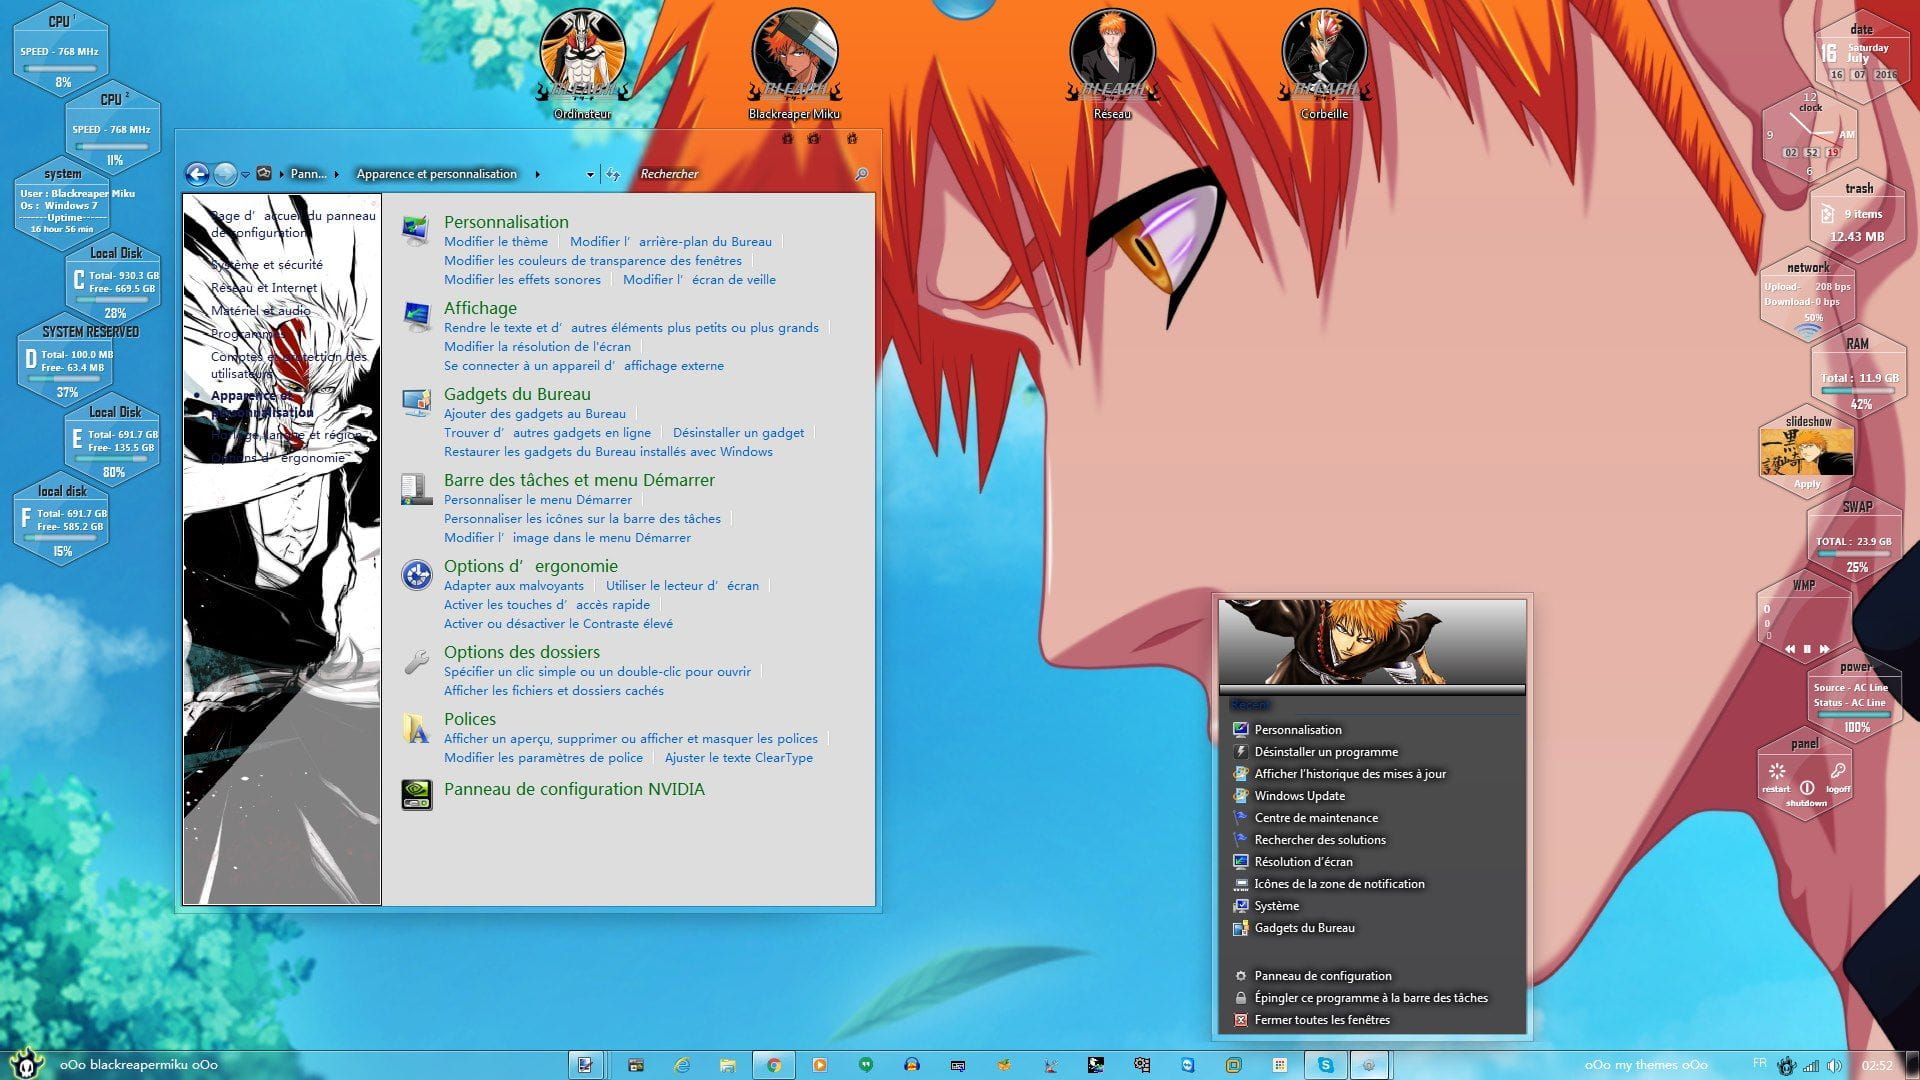Choose Fermer toutes les fenêtres
Viewport: 1920px width, 1080px height.
[1321, 1020]
